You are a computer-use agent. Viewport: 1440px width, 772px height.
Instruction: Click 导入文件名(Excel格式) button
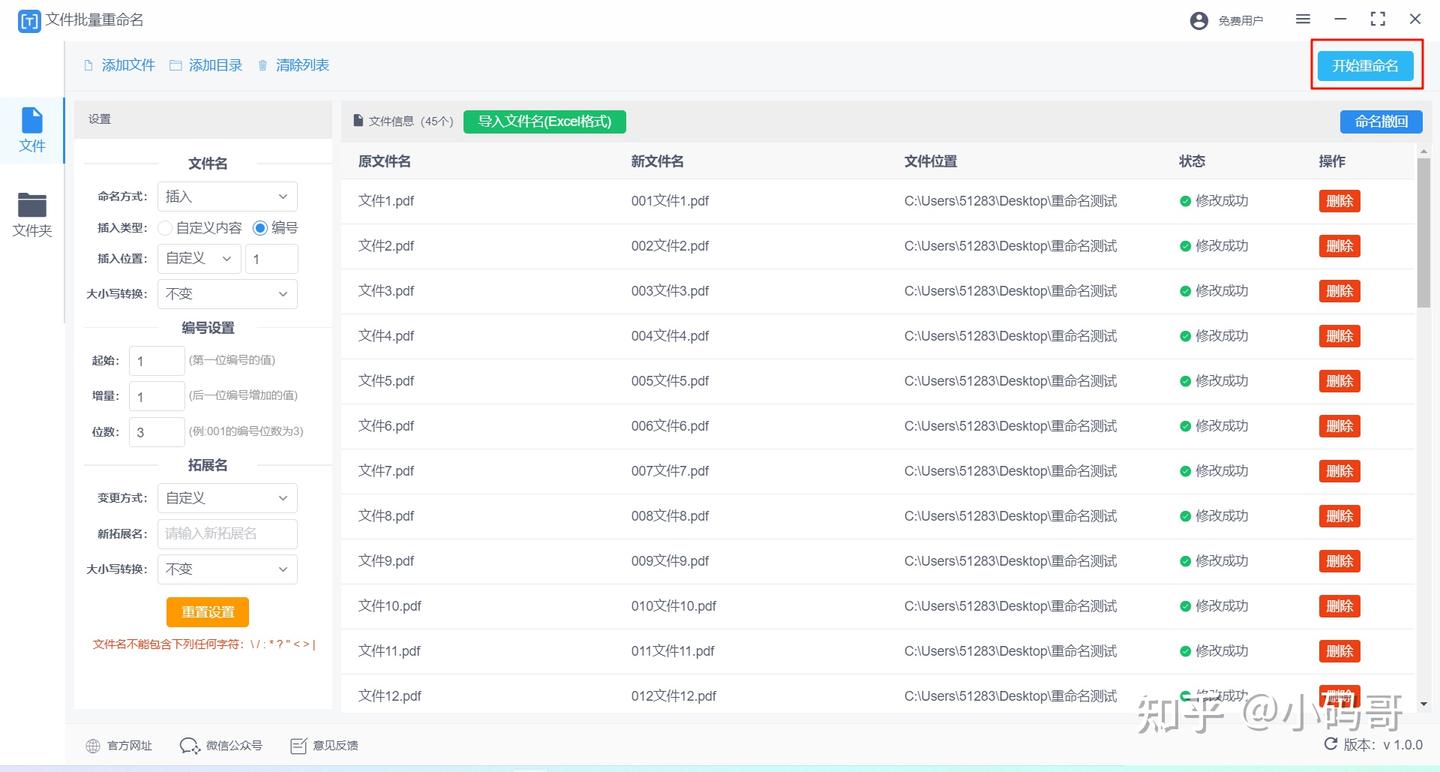coord(544,121)
